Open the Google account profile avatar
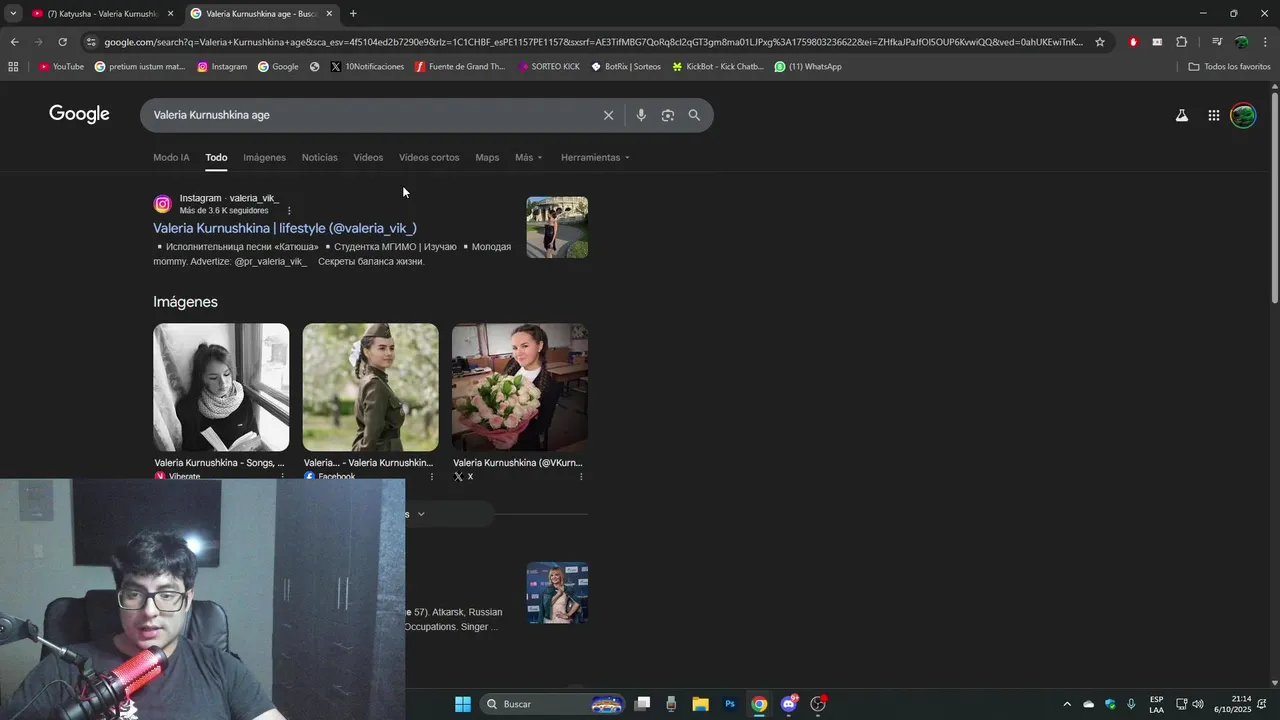1280x720 pixels. [x=1243, y=115]
